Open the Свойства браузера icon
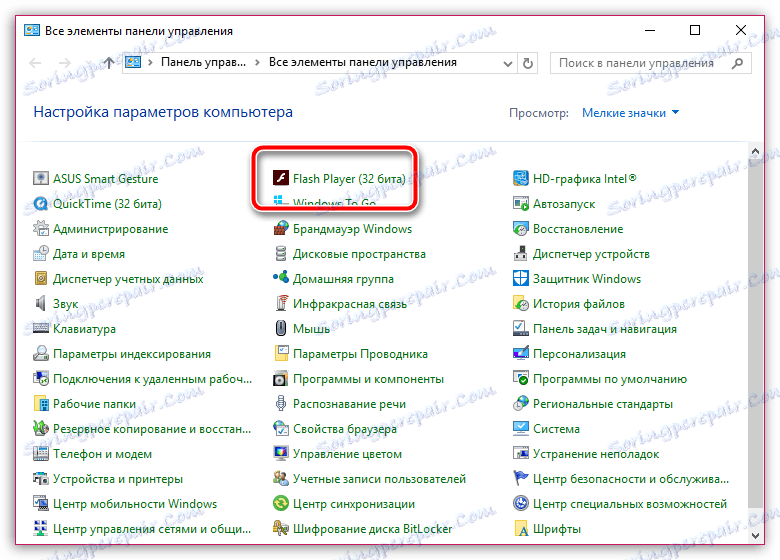 [281, 428]
